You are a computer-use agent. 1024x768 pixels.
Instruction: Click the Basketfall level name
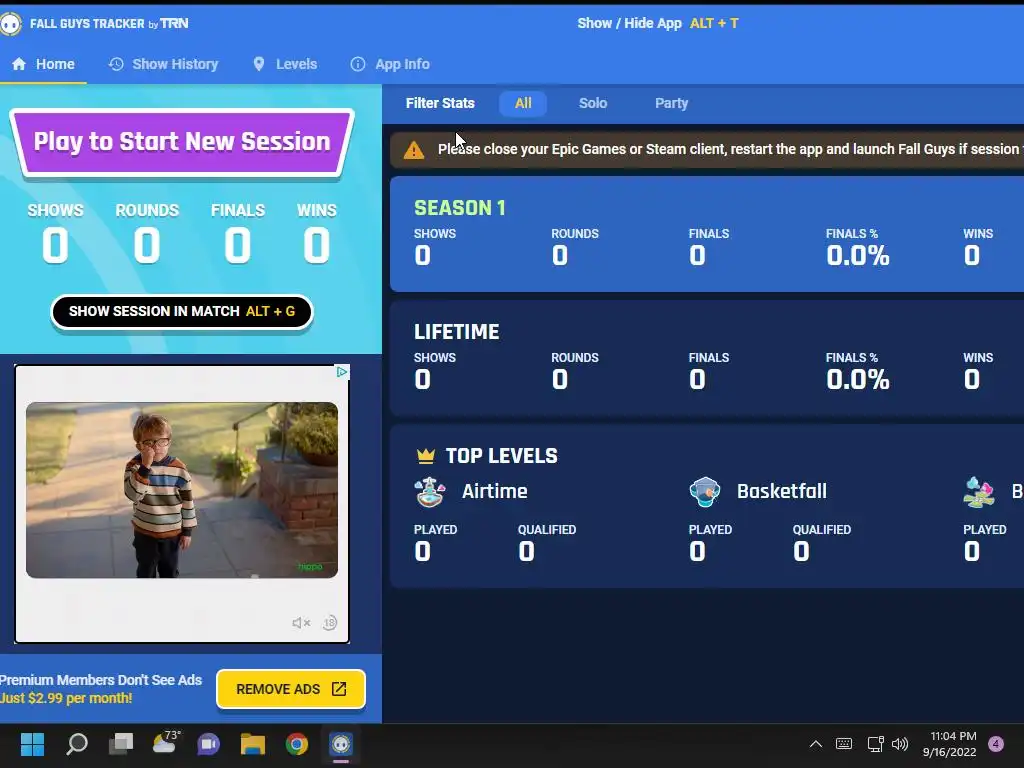point(782,491)
